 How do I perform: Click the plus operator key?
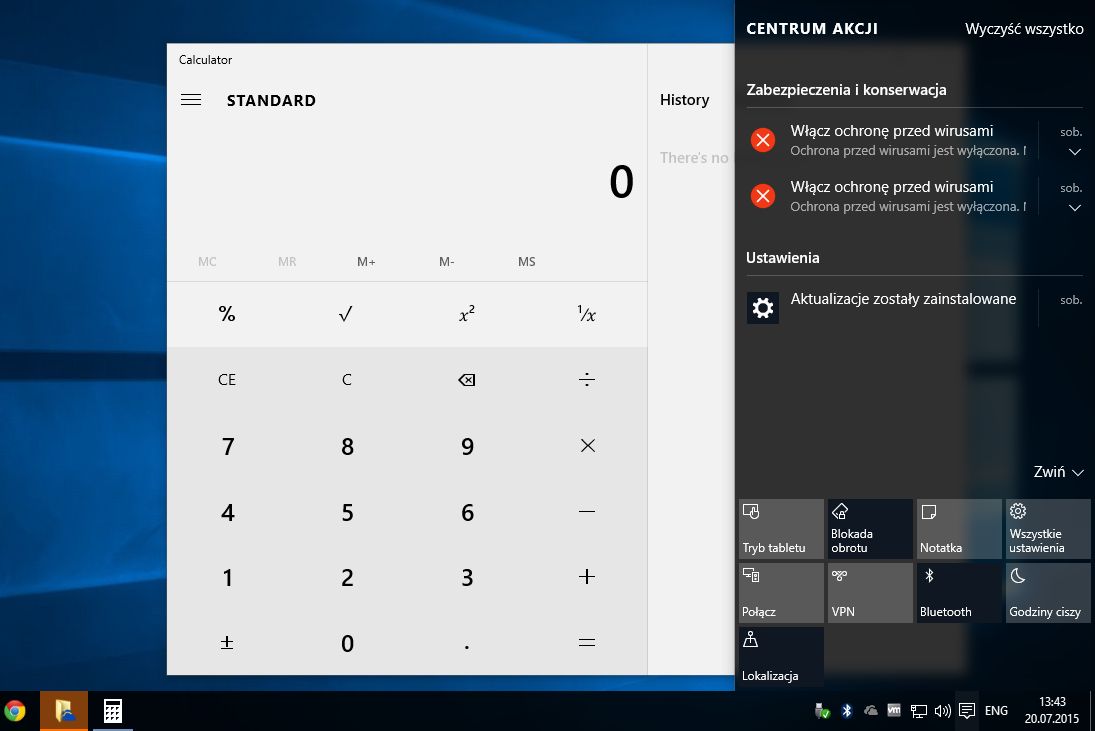point(587,577)
